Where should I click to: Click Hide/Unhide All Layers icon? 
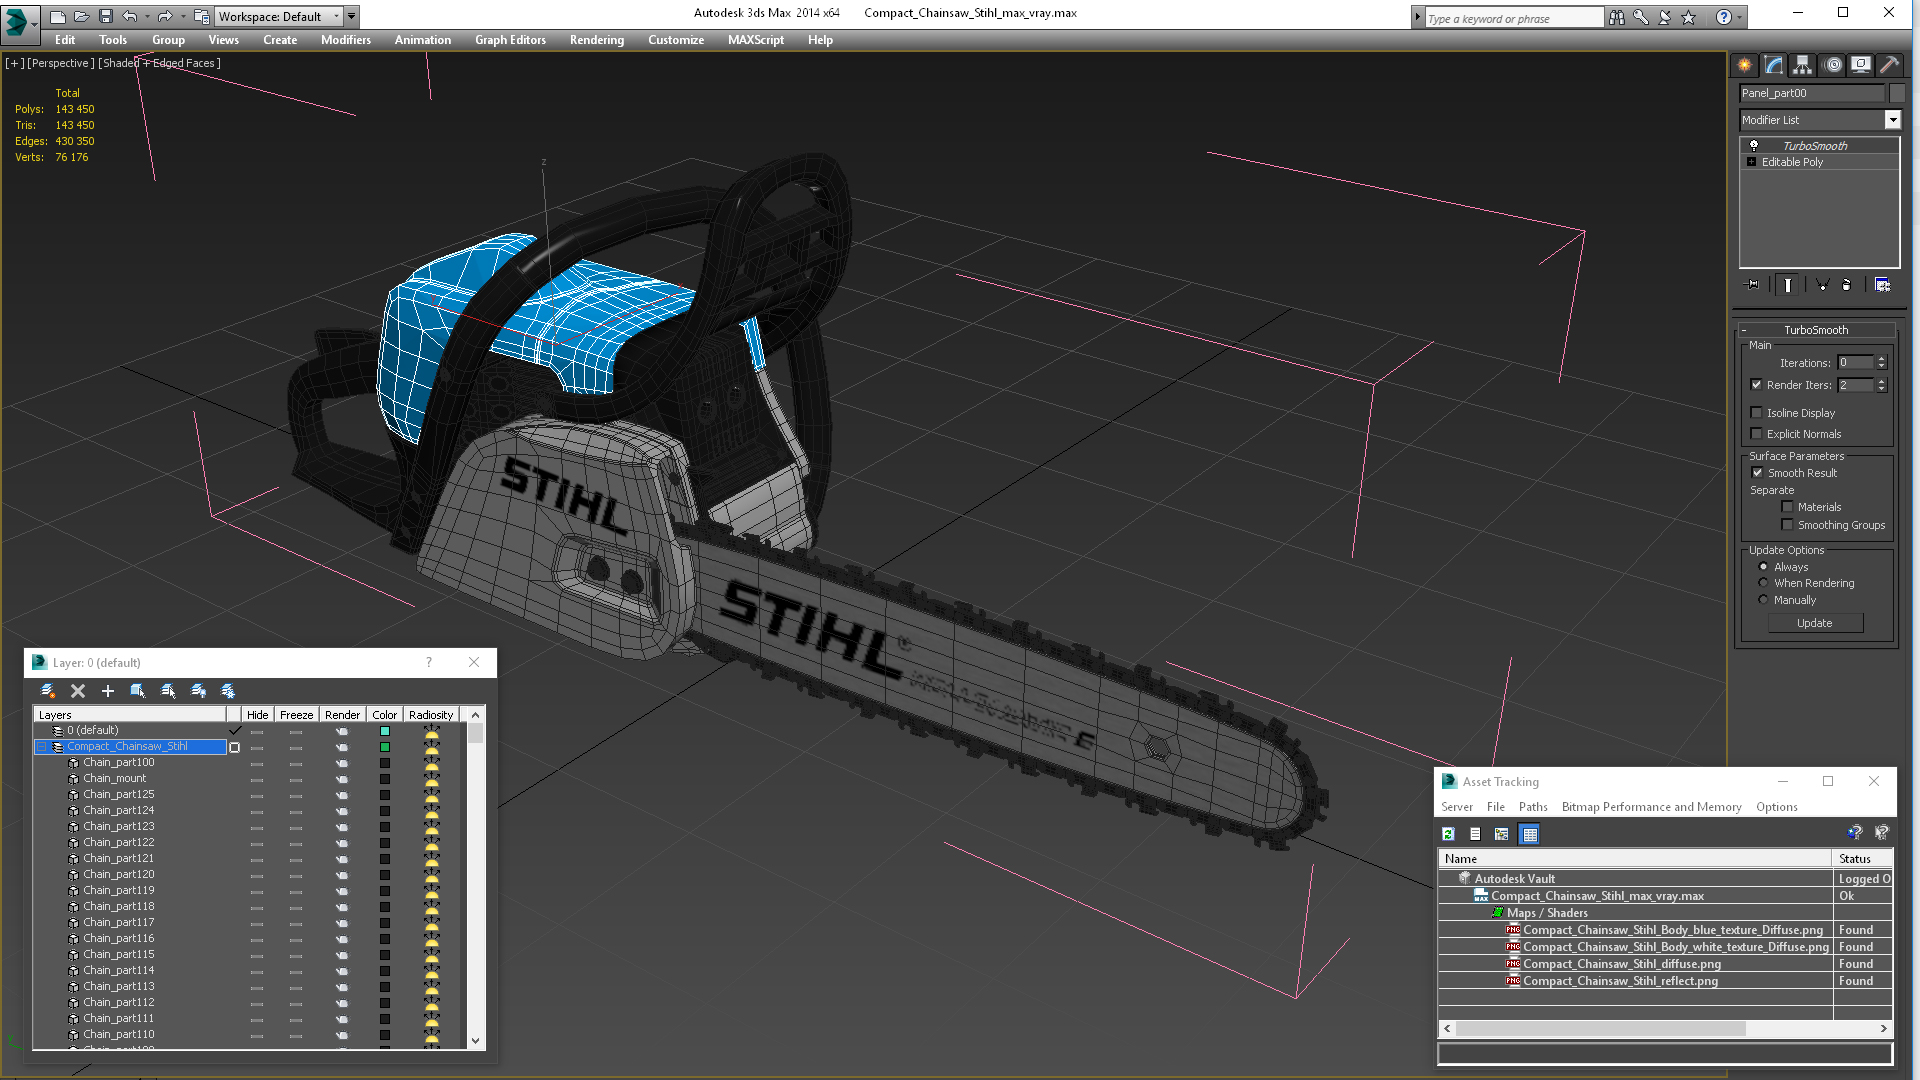coord(198,691)
